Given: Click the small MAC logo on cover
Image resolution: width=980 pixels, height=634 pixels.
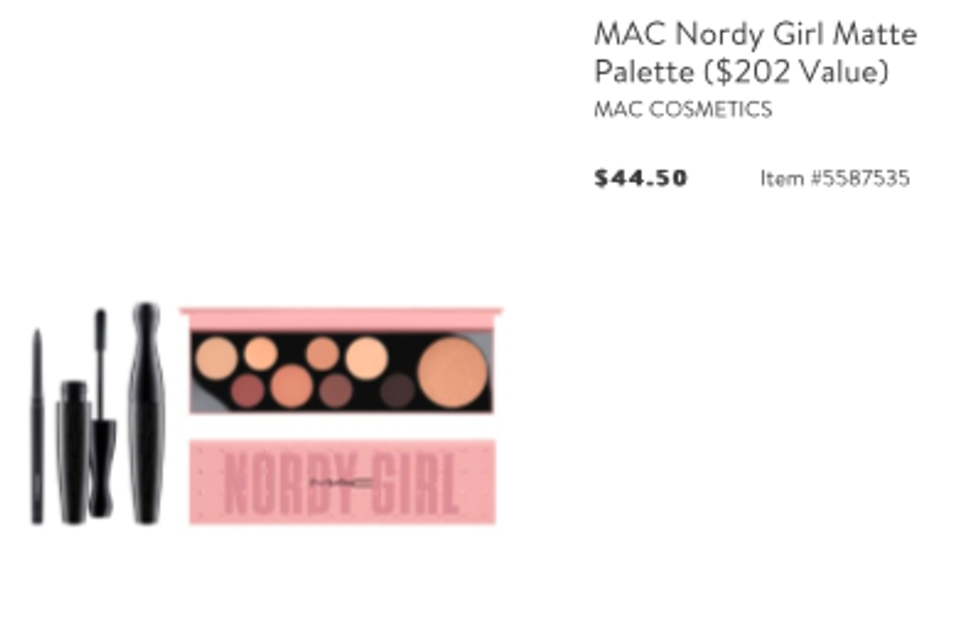Looking at the screenshot, I should [x=341, y=483].
